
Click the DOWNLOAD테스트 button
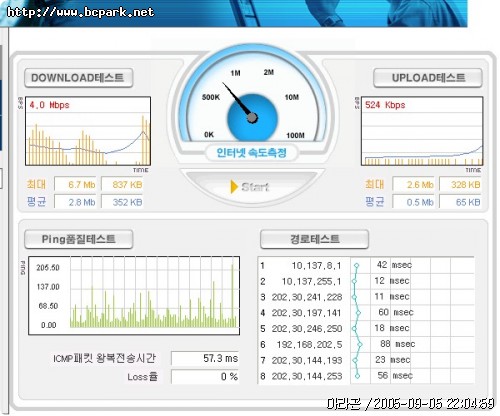79,78
